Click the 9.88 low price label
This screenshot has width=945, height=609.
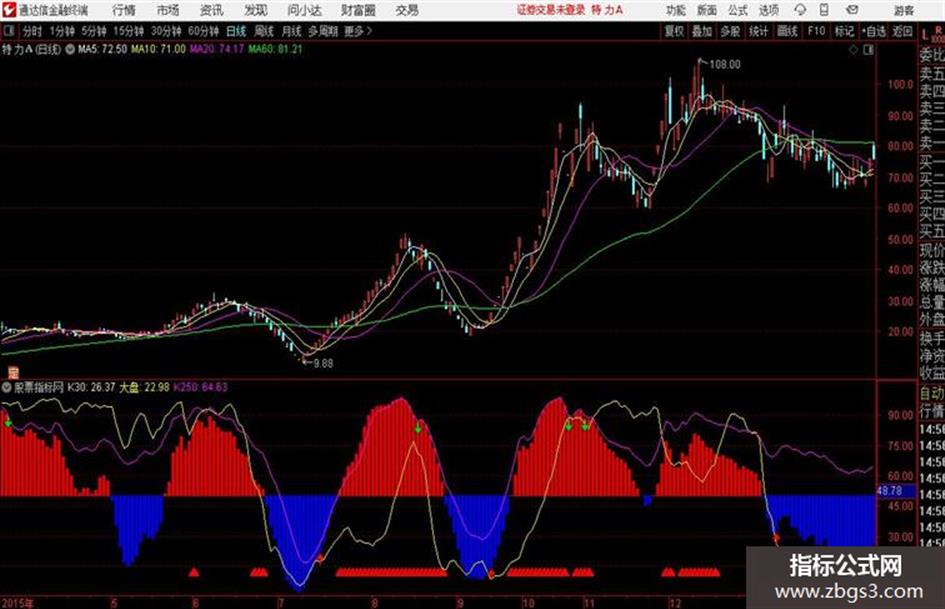coord(323,363)
